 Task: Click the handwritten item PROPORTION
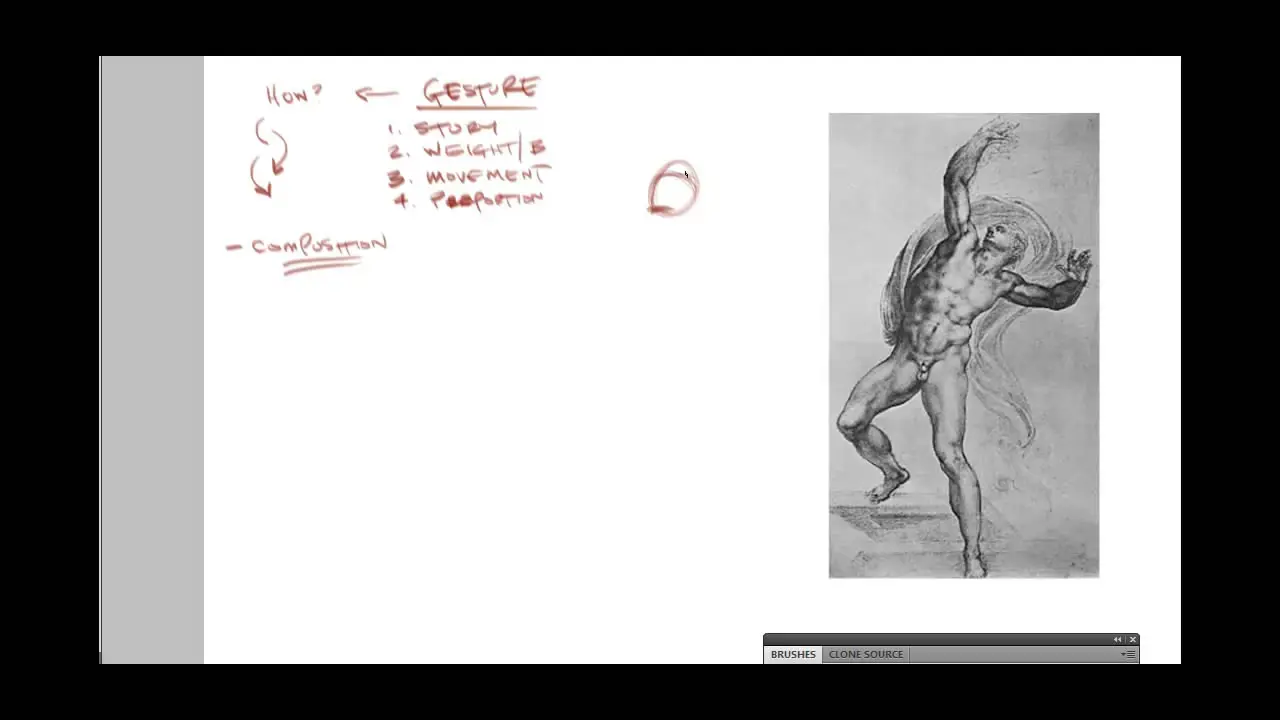click(x=486, y=199)
